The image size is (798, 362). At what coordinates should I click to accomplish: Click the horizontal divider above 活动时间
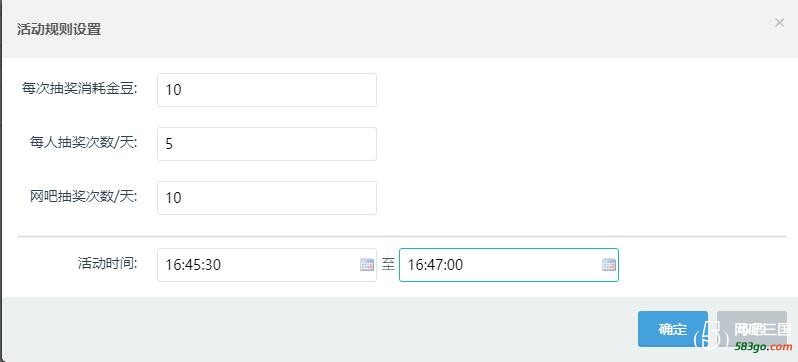[x=402, y=236]
